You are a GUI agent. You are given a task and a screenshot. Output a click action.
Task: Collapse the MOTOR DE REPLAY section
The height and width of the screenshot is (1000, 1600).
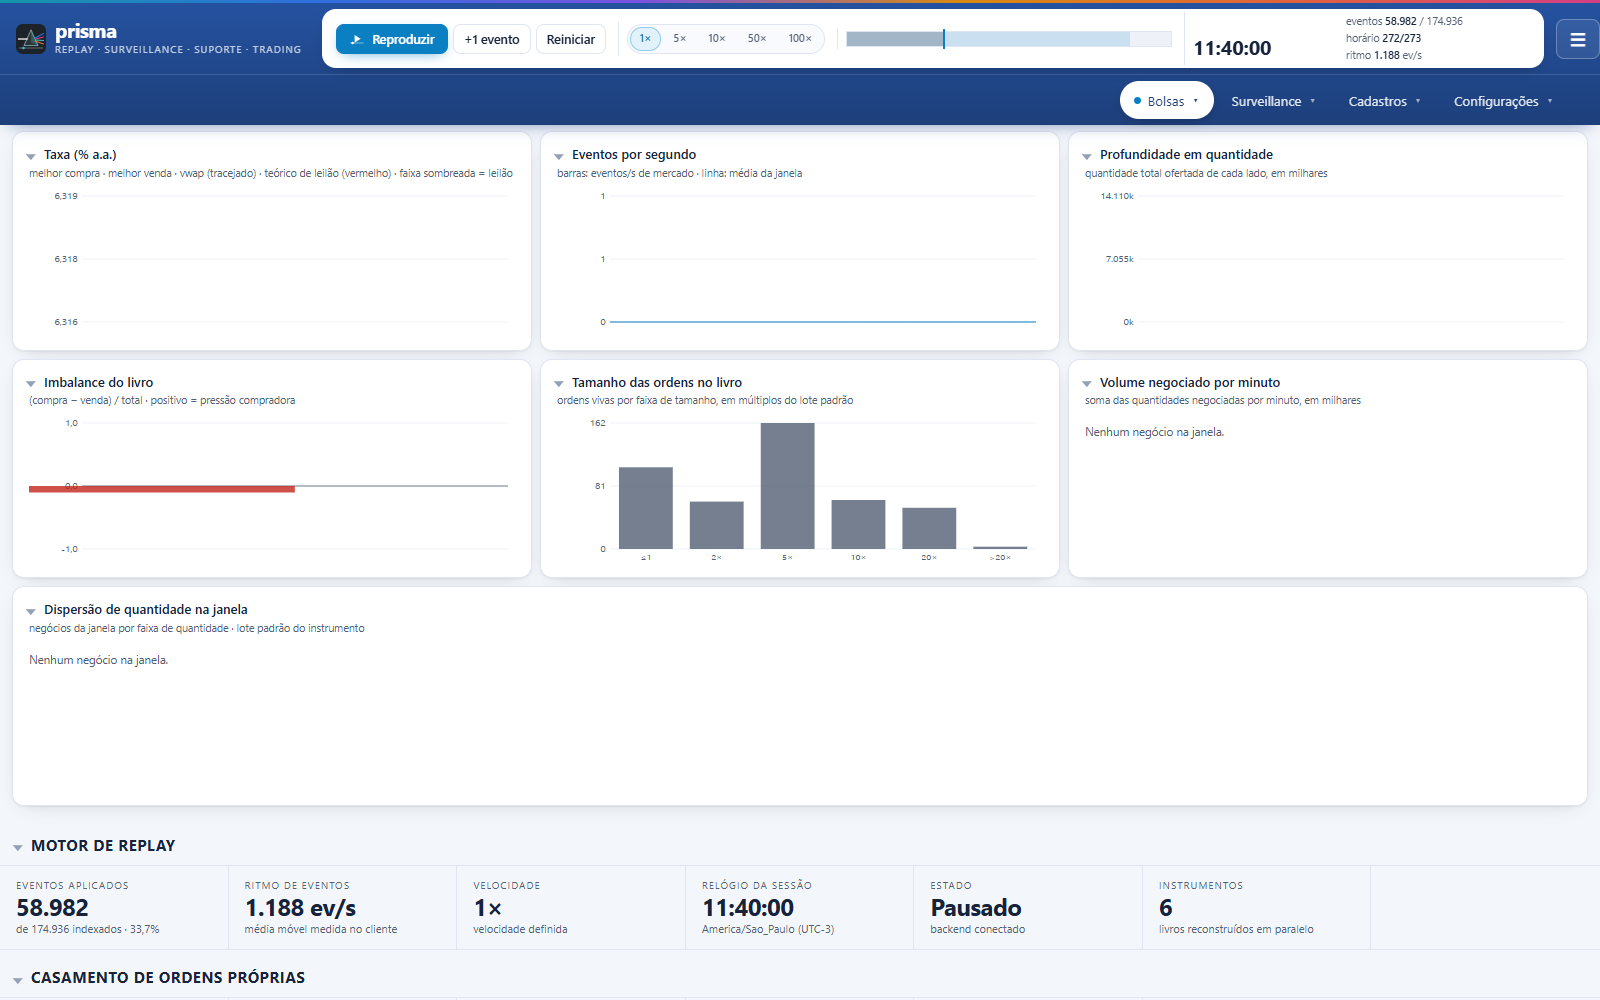pyautogui.click(x=18, y=847)
